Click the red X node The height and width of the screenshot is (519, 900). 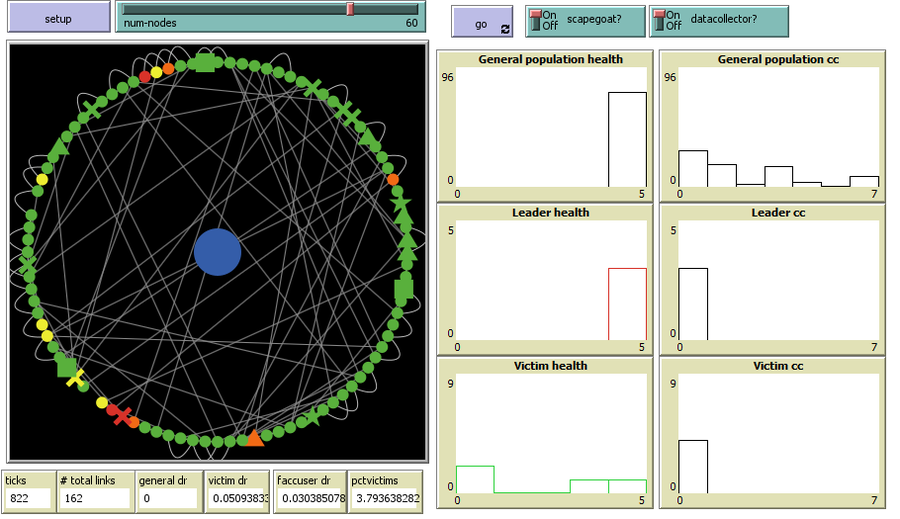(122, 414)
